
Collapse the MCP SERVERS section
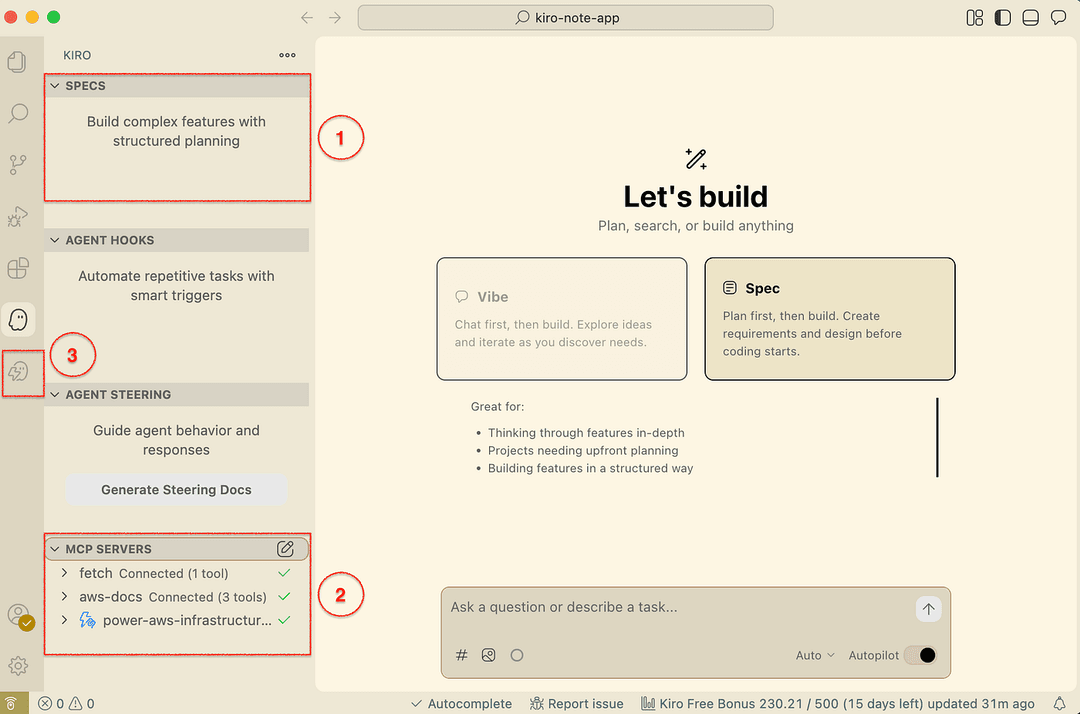click(x=54, y=549)
